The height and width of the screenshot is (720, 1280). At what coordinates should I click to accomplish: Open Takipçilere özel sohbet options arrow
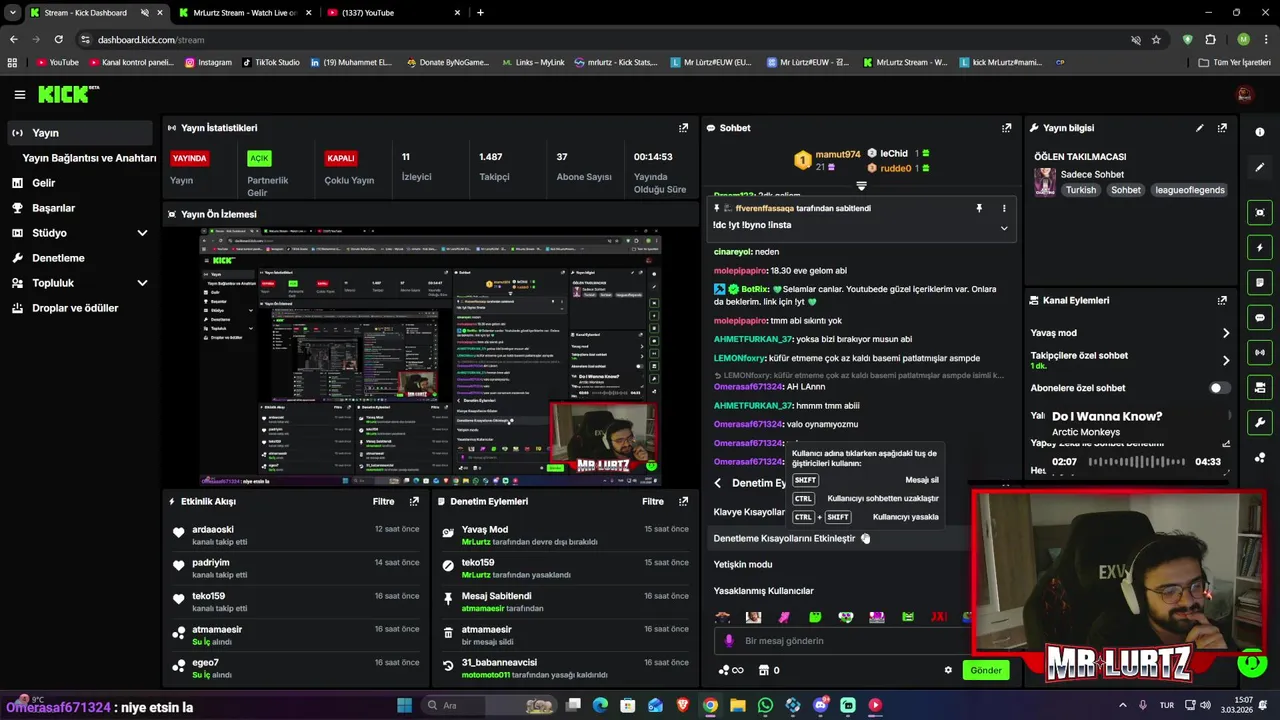1226,360
